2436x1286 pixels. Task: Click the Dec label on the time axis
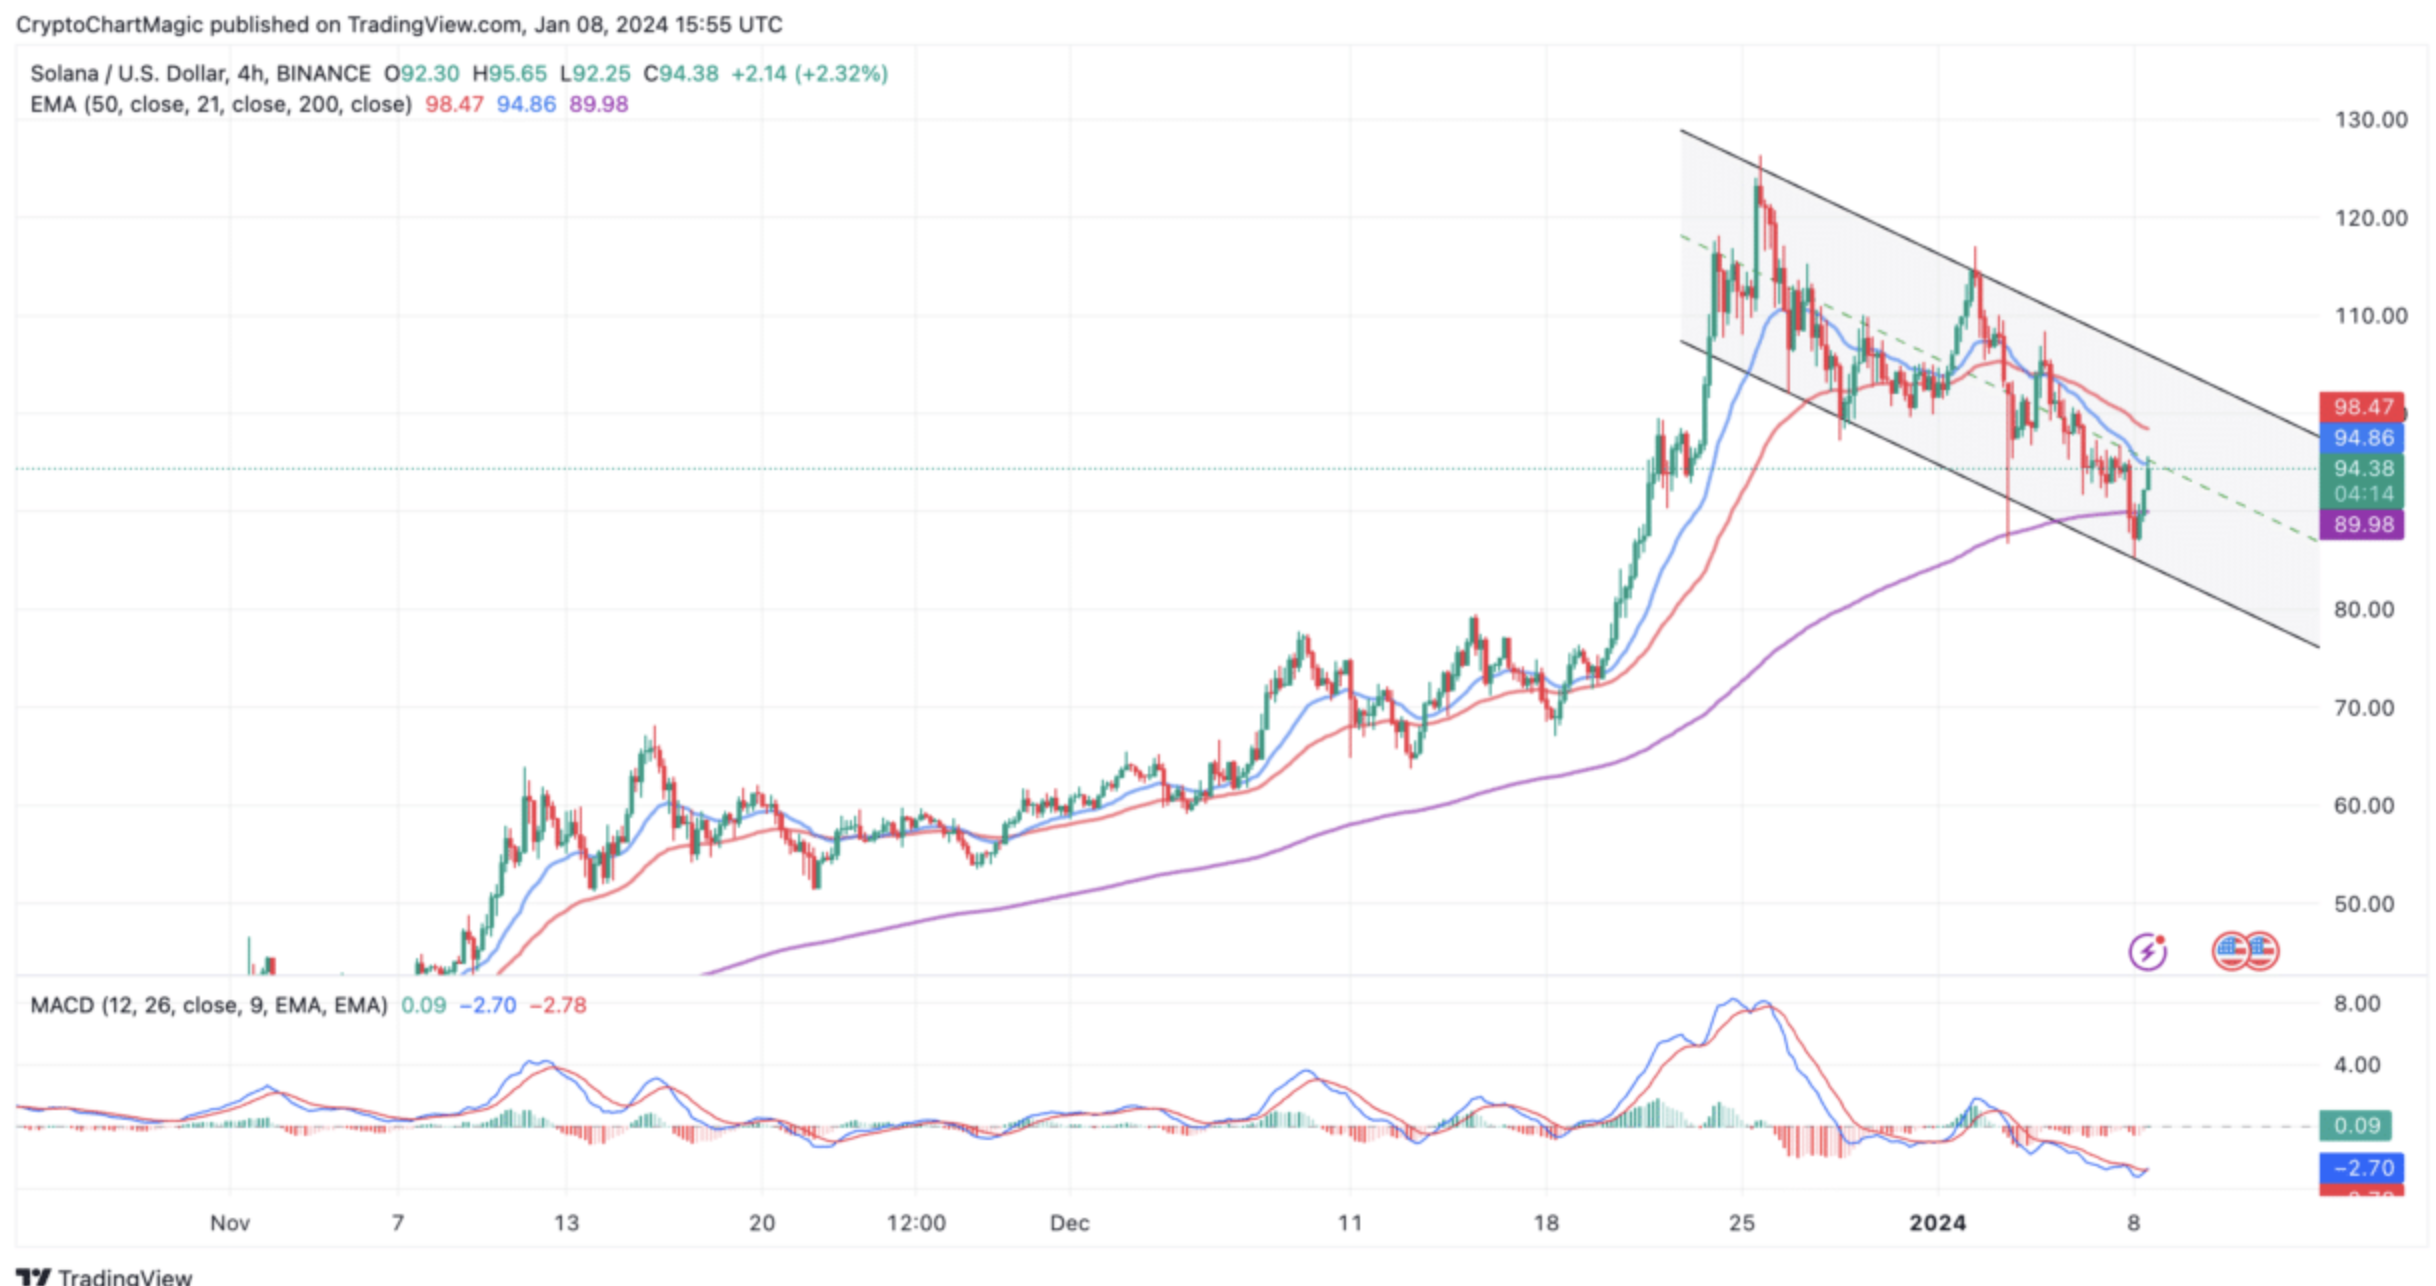point(1069,1222)
